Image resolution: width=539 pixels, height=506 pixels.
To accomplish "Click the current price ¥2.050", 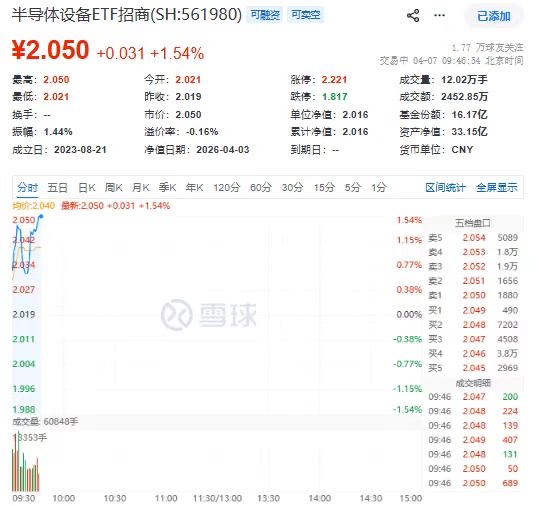I will pos(51,50).
